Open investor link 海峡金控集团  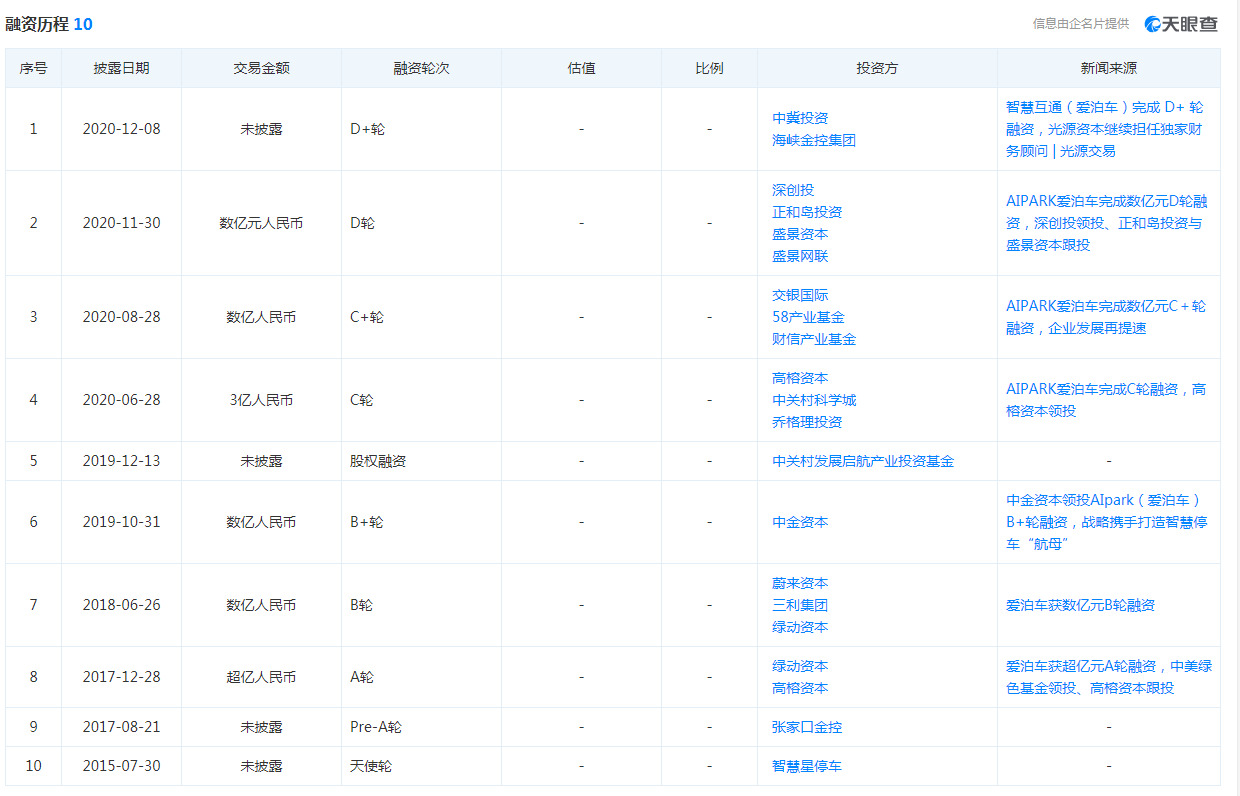click(x=814, y=140)
